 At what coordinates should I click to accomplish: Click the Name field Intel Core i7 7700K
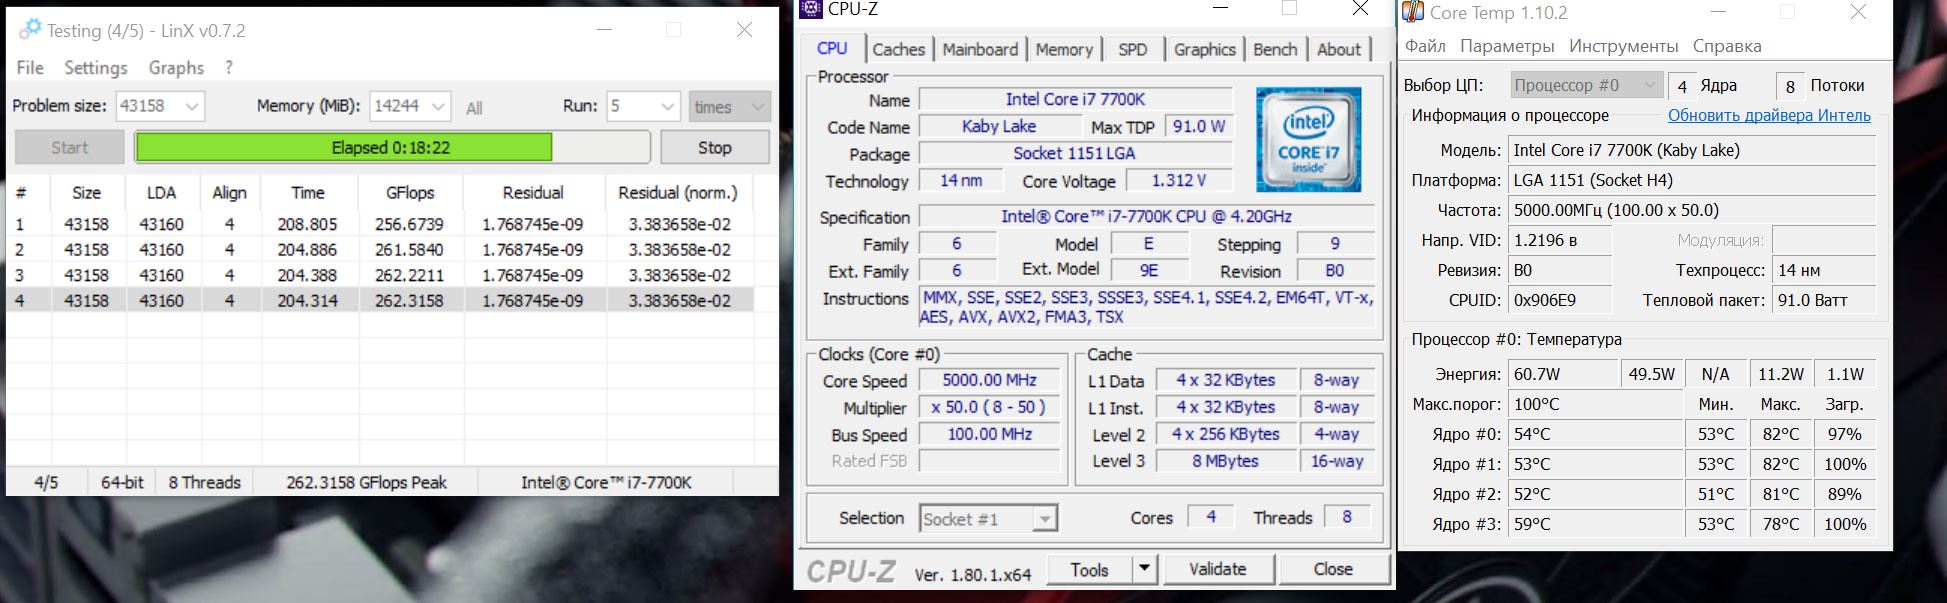click(1075, 99)
